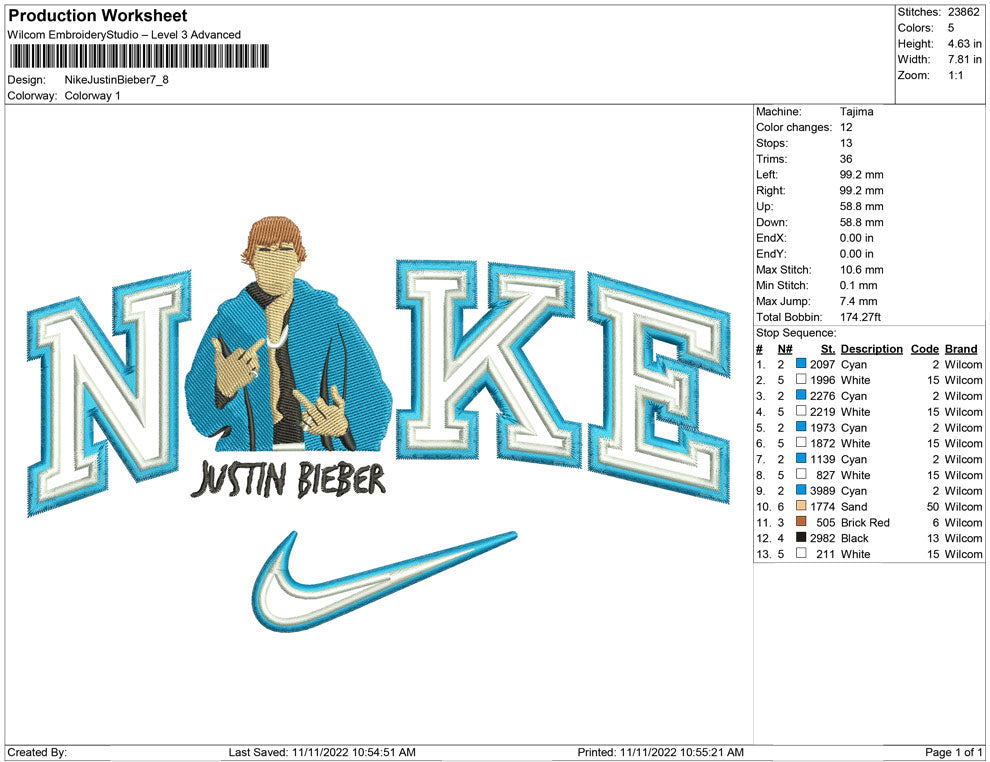
Task: Click the Height value 4.63 in
Action: point(964,44)
